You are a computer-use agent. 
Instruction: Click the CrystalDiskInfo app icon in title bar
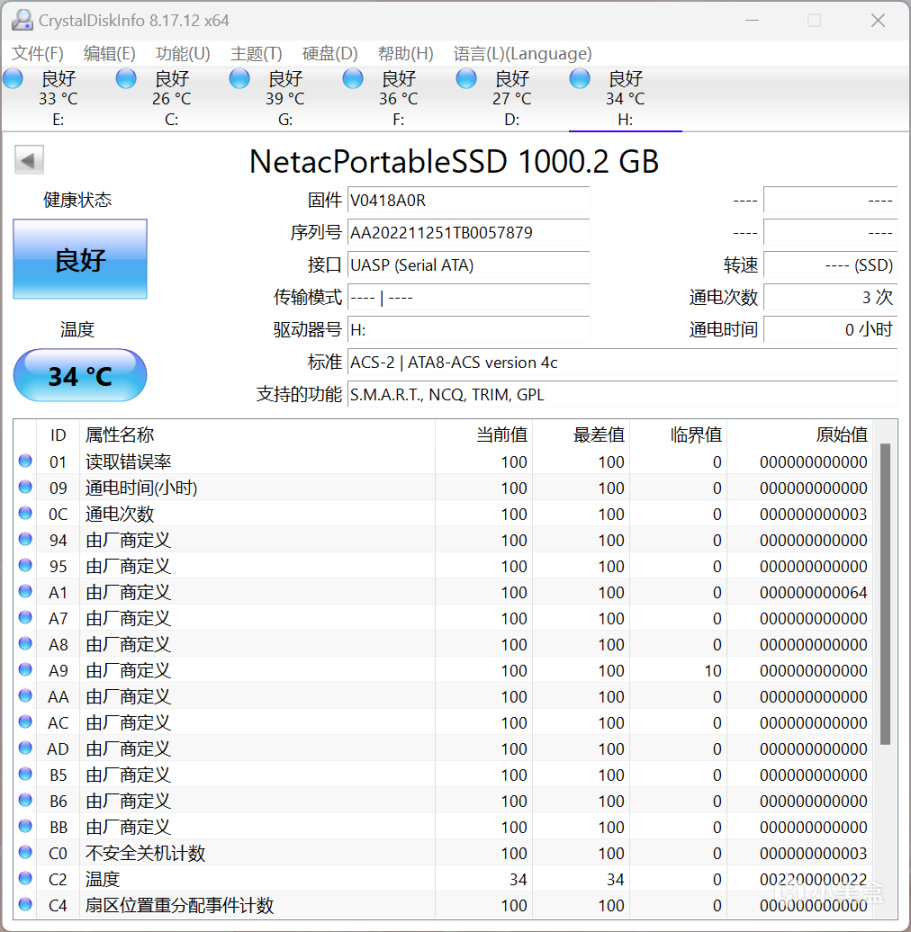[x=22, y=20]
